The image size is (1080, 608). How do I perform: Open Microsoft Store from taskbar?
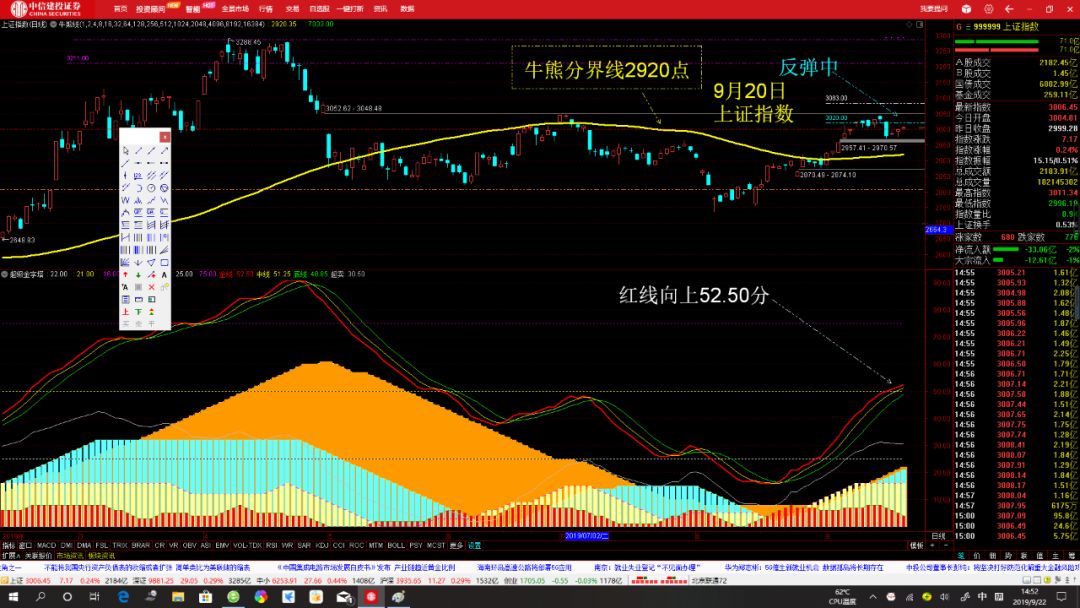[205, 597]
